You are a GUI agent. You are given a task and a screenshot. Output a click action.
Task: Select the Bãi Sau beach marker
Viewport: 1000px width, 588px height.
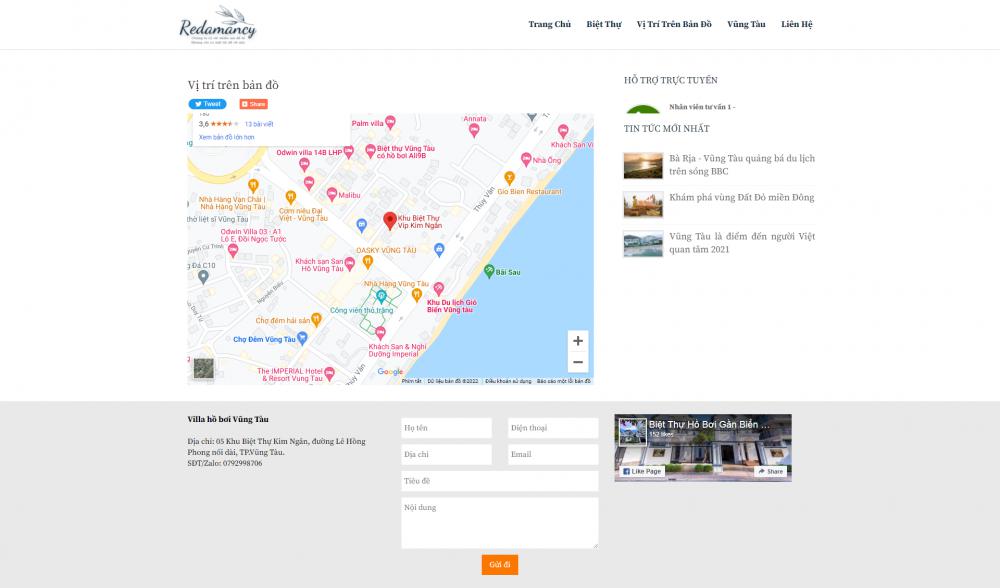pos(489,271)
